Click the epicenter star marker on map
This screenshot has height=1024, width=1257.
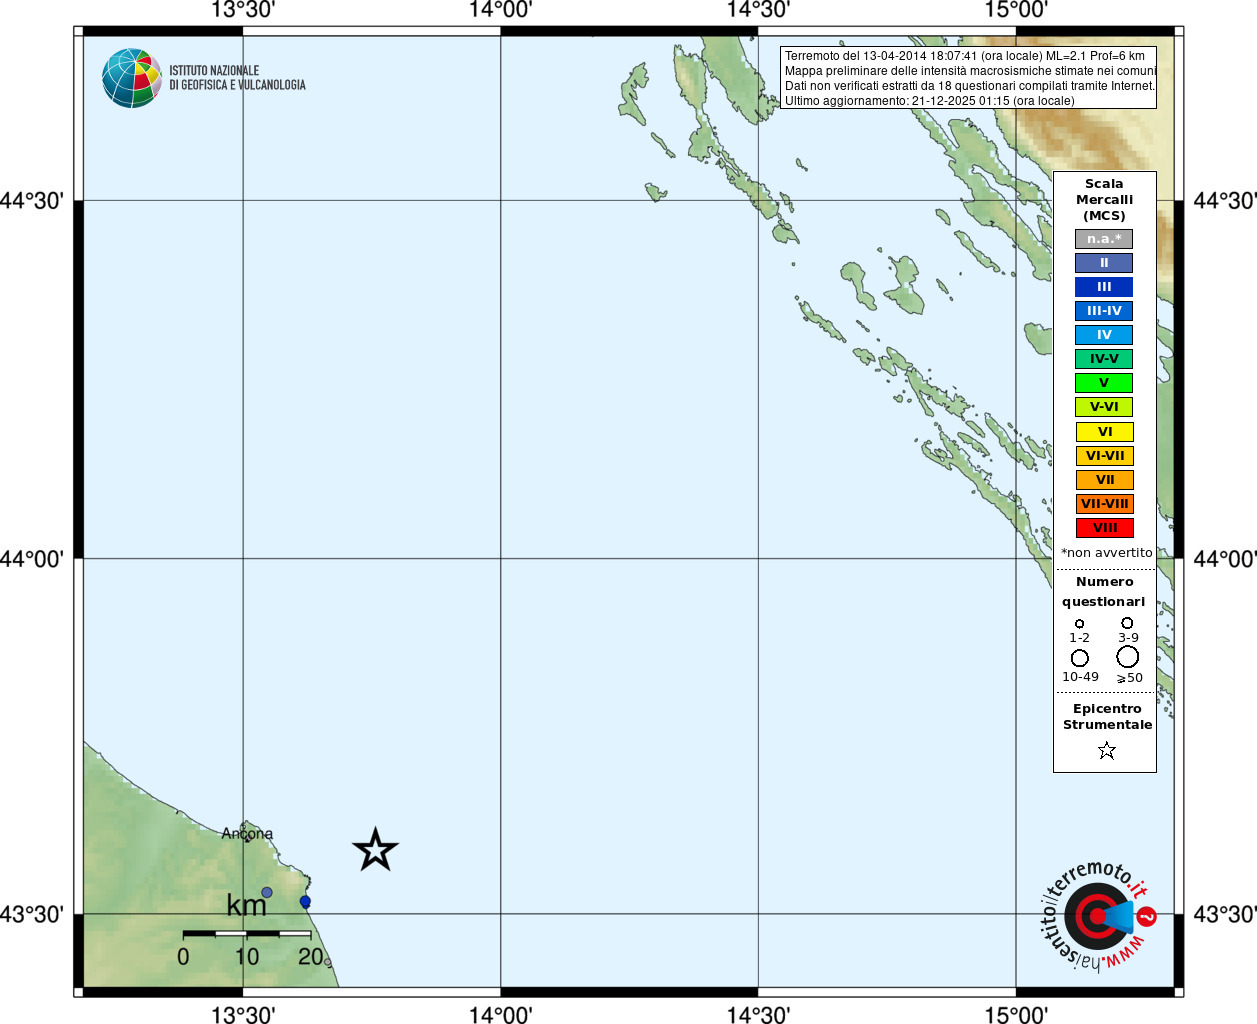(x=376, y=850)
